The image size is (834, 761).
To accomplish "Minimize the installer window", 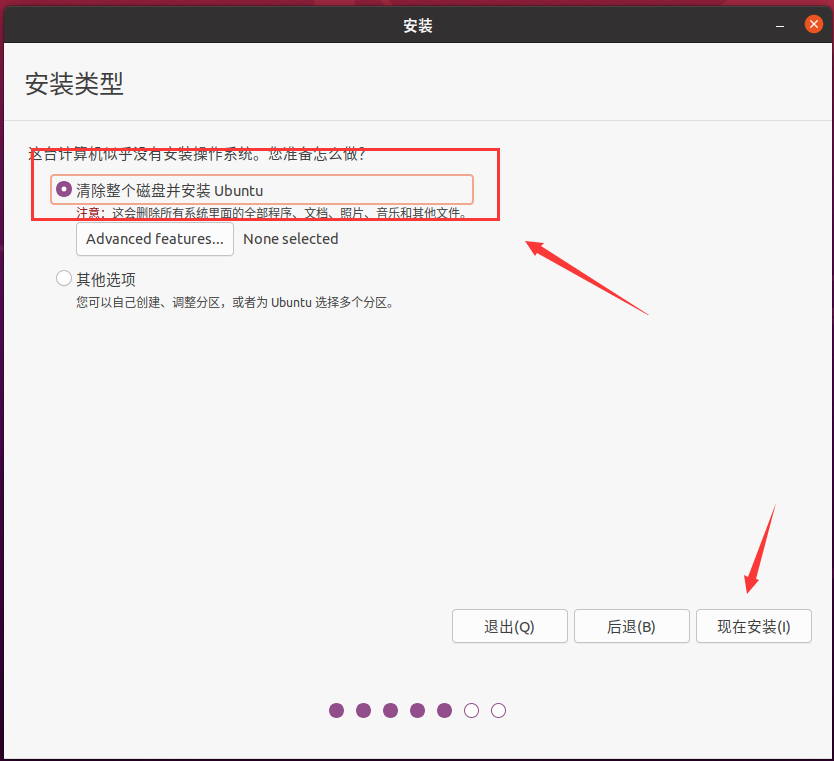I will click(x=780, y=26).
